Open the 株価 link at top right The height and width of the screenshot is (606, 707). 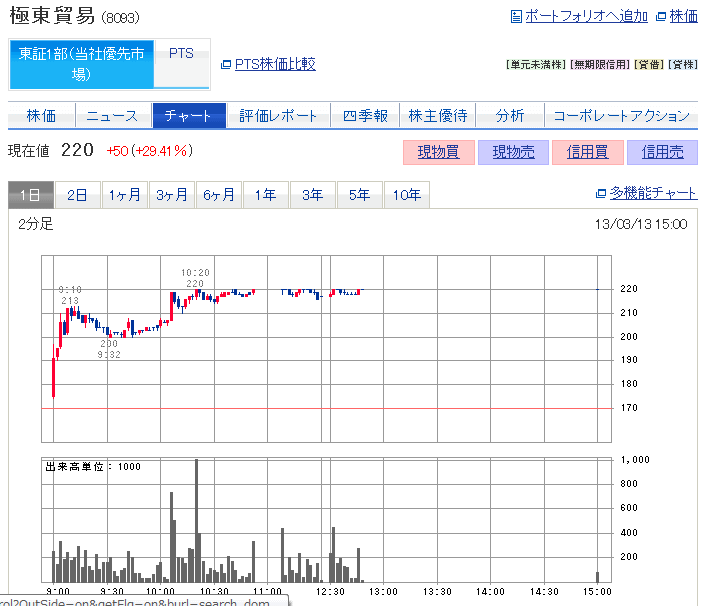coord(684,16)
